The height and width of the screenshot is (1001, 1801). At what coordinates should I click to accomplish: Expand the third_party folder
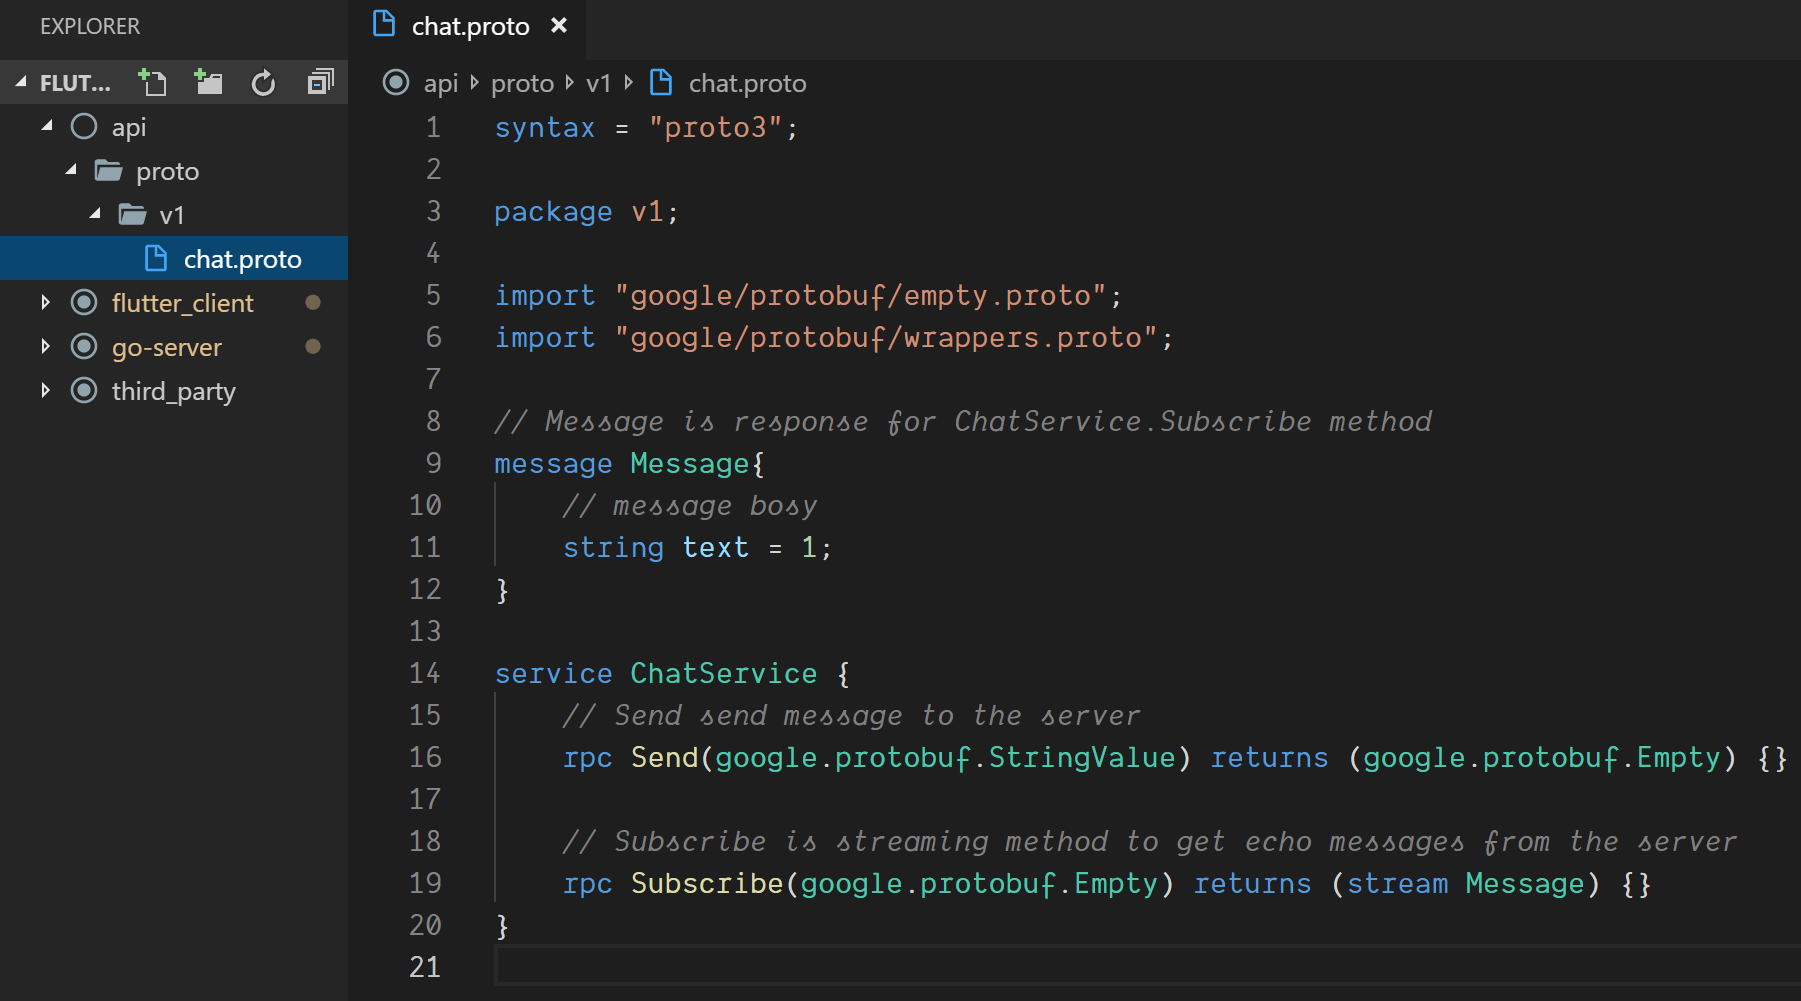tap(45, 390)
